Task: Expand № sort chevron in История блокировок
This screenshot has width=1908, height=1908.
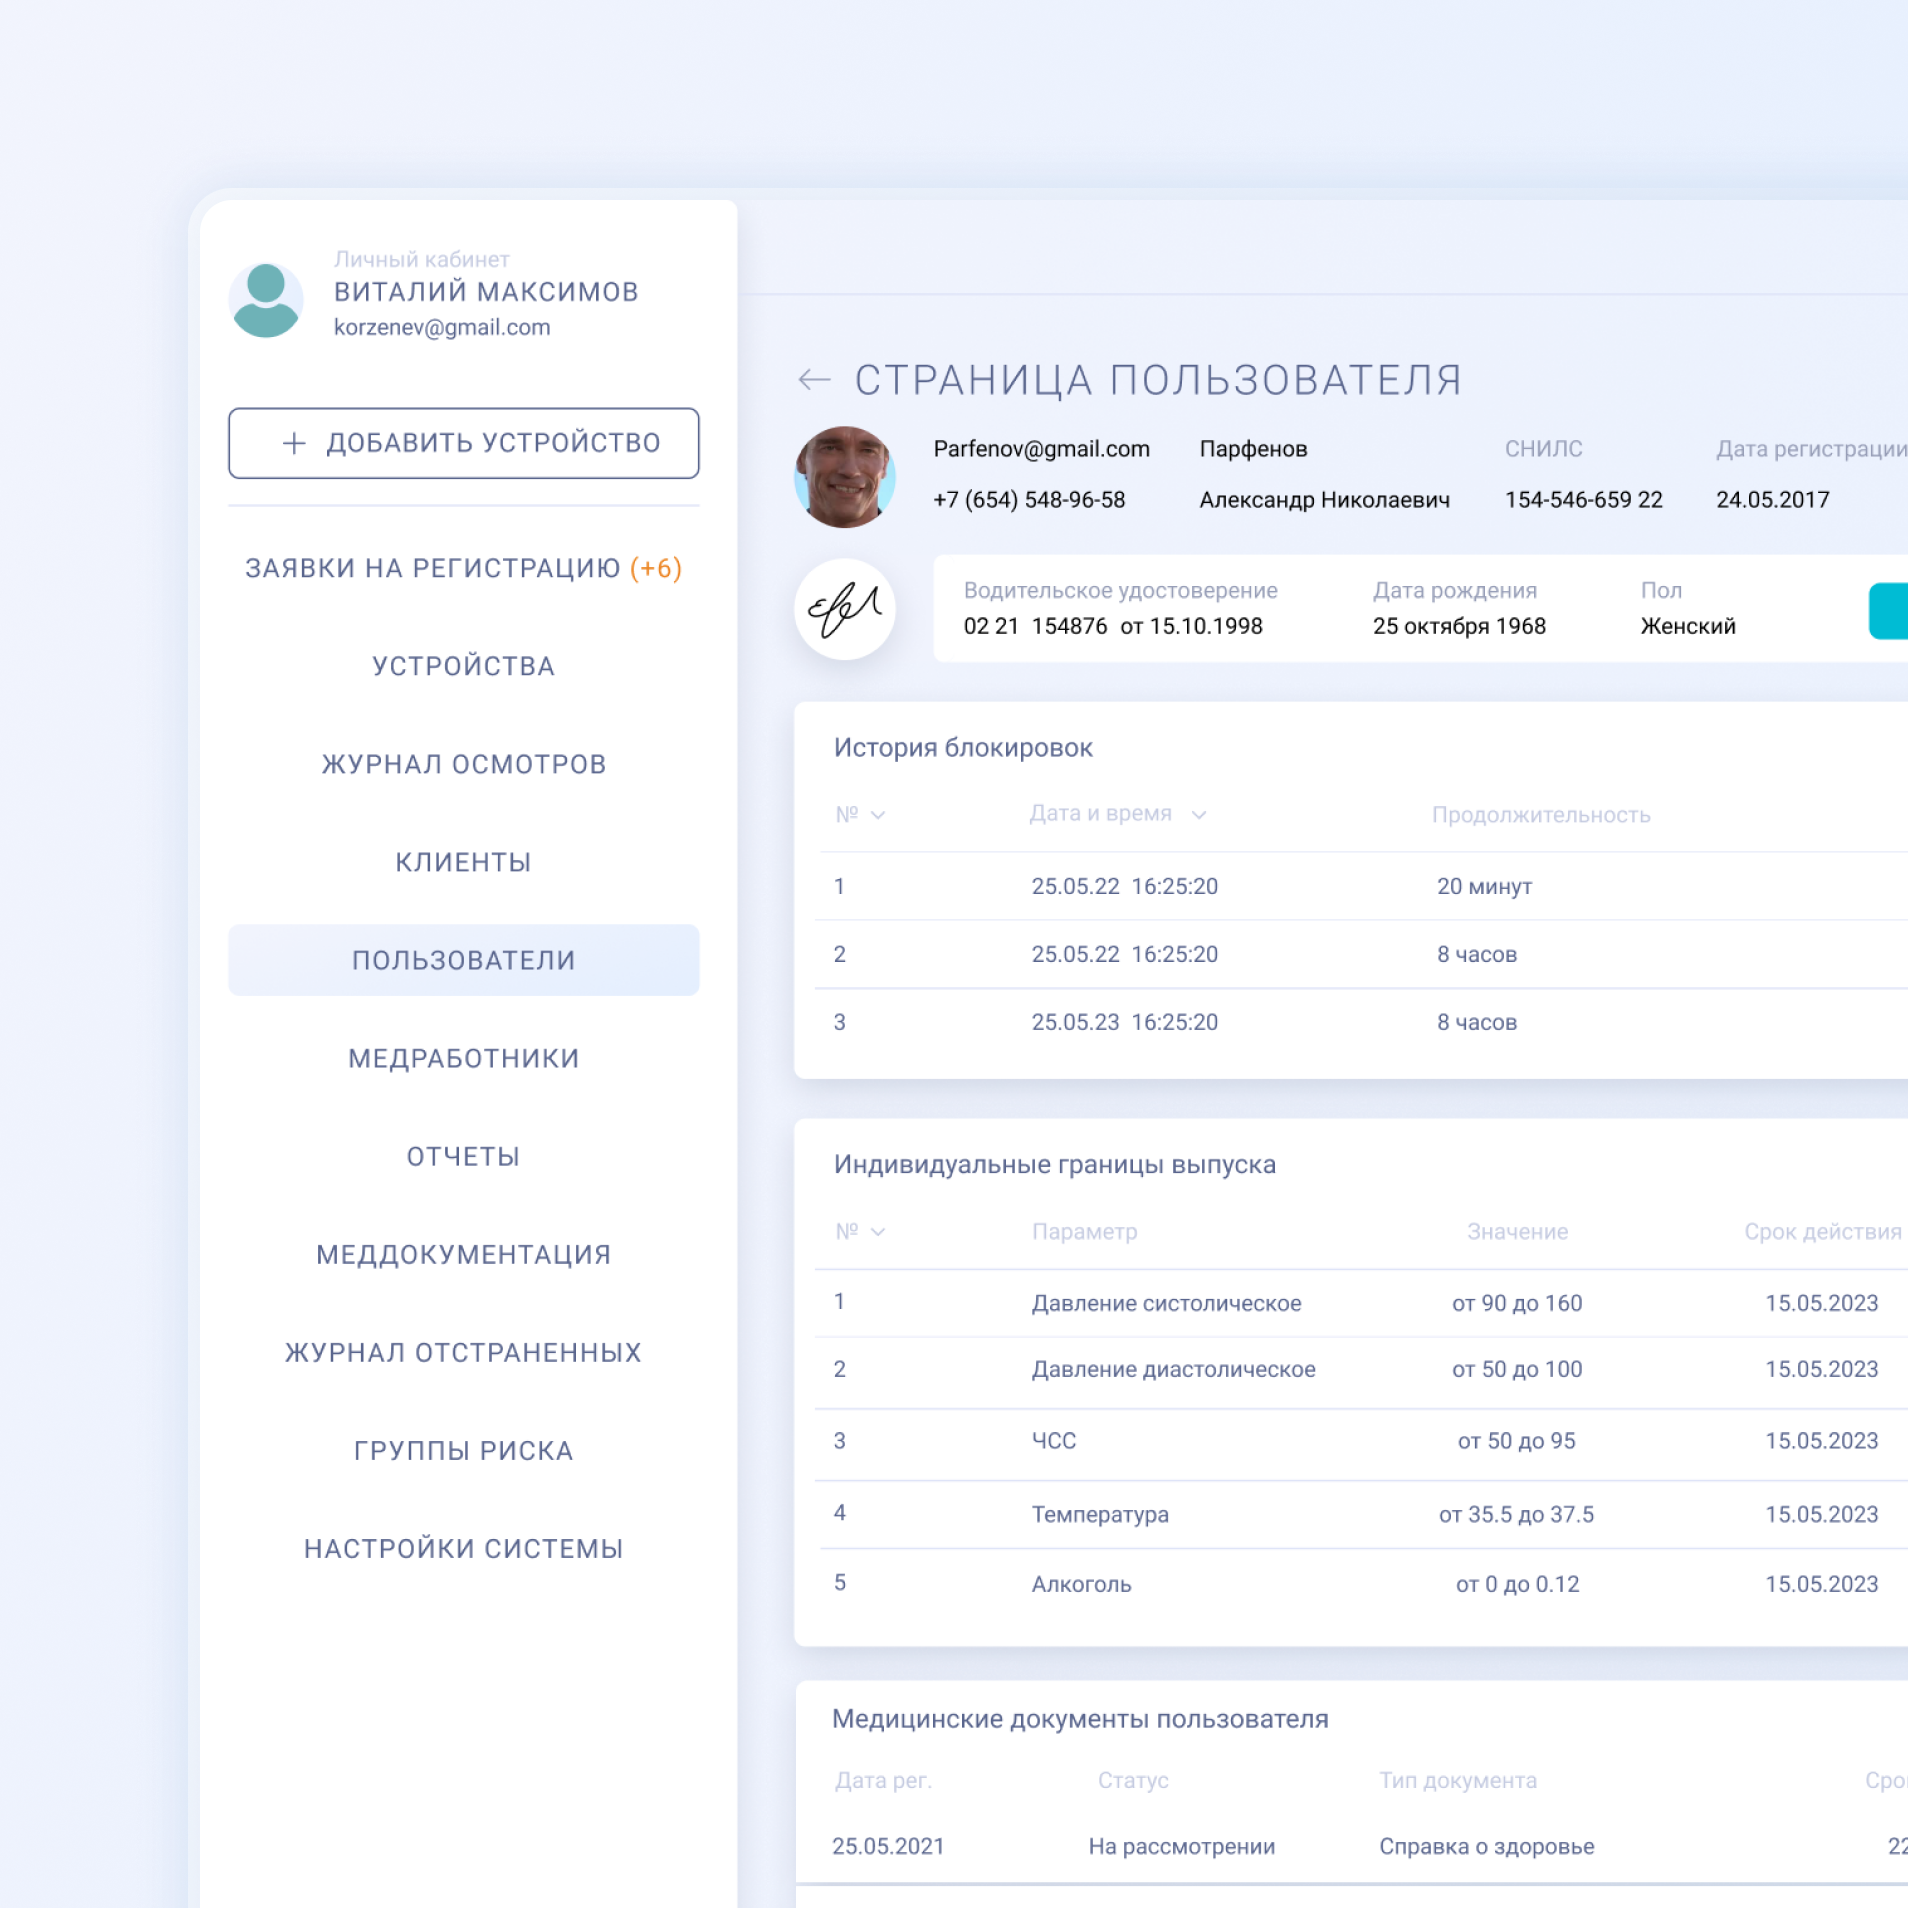Action: (x=878, y=815)
